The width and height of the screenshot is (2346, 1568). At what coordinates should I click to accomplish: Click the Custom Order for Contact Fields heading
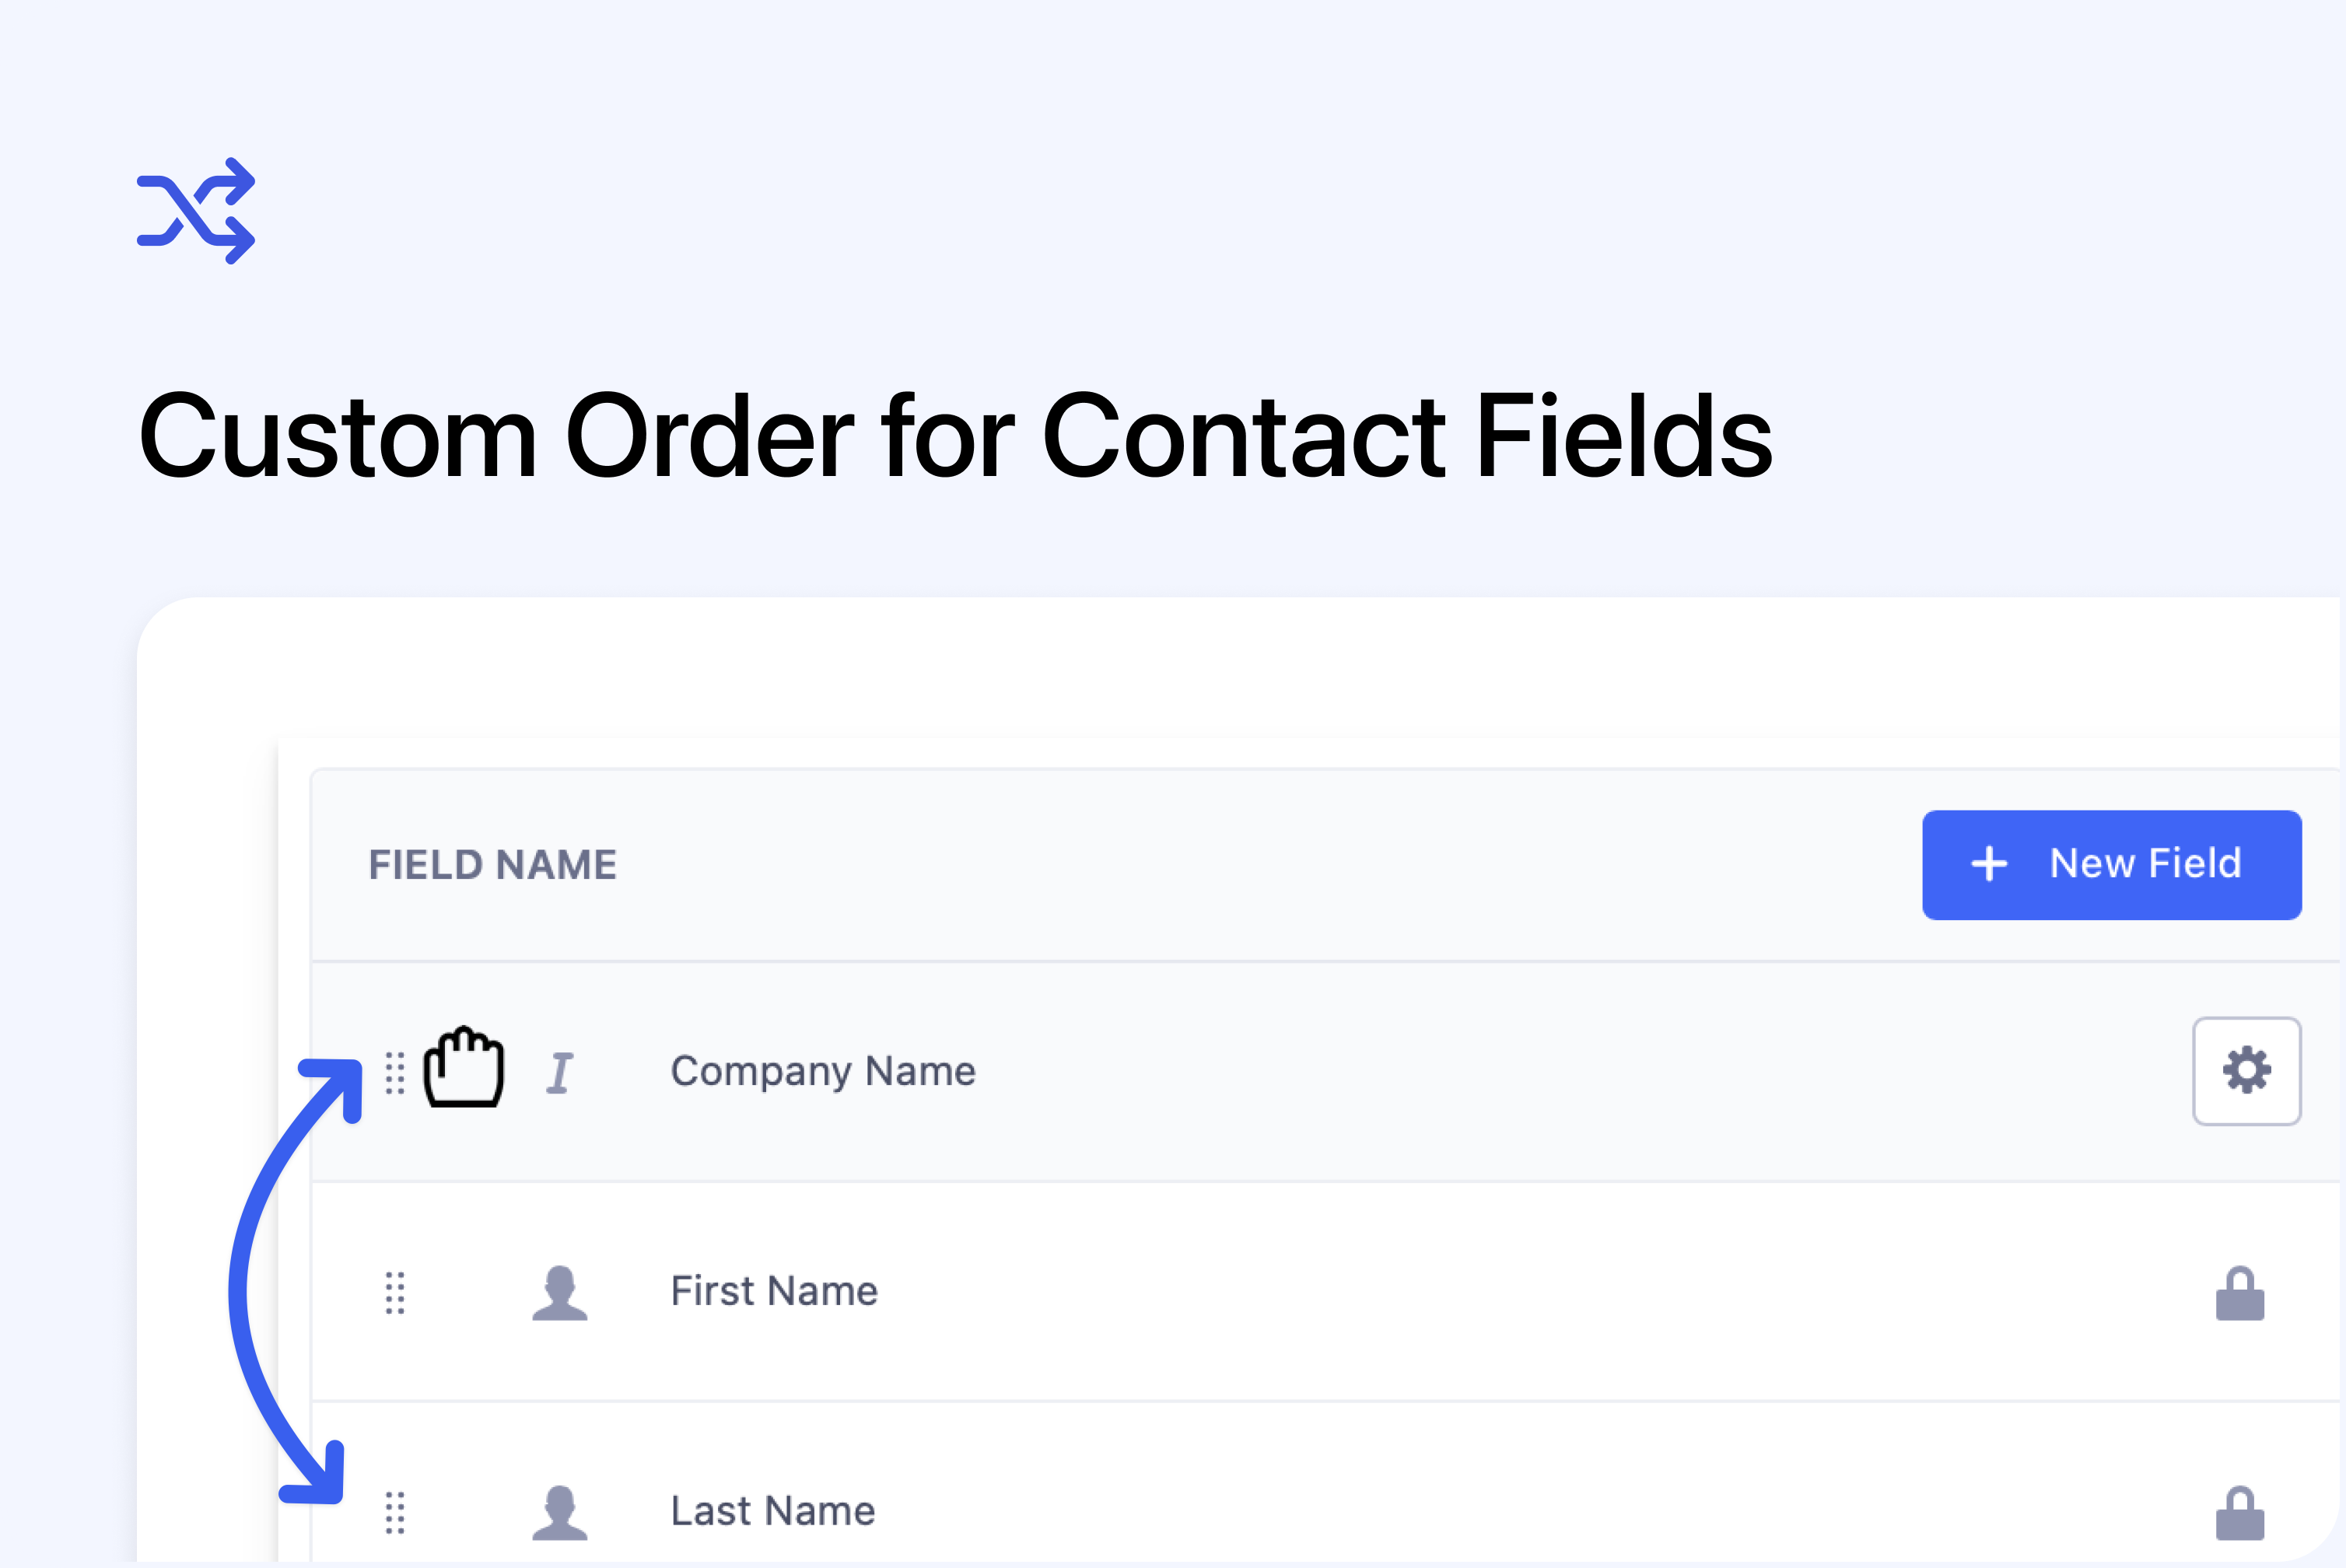(x=956, y=436)
